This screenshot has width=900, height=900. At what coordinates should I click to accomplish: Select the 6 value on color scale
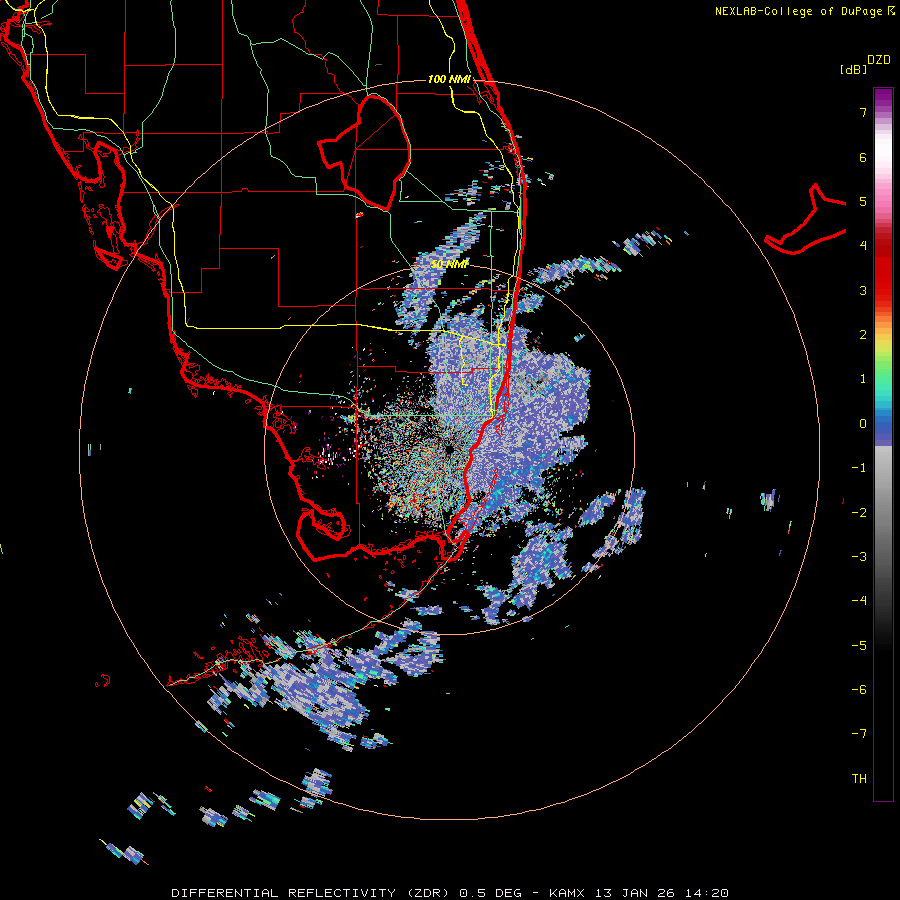[863, 157]
